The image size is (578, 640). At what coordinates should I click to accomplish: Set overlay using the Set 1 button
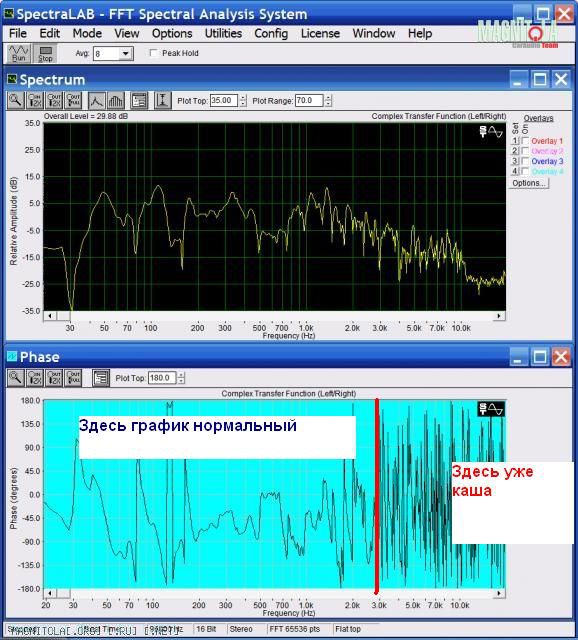point(515,141)
